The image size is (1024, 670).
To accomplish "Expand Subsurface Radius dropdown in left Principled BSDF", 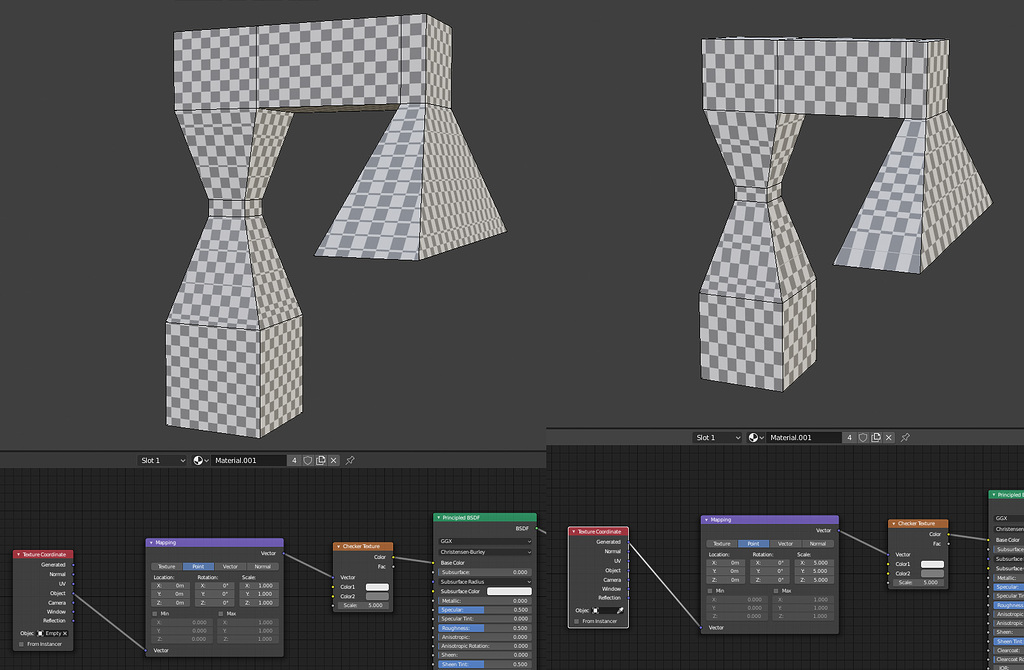I will (485, 581).
